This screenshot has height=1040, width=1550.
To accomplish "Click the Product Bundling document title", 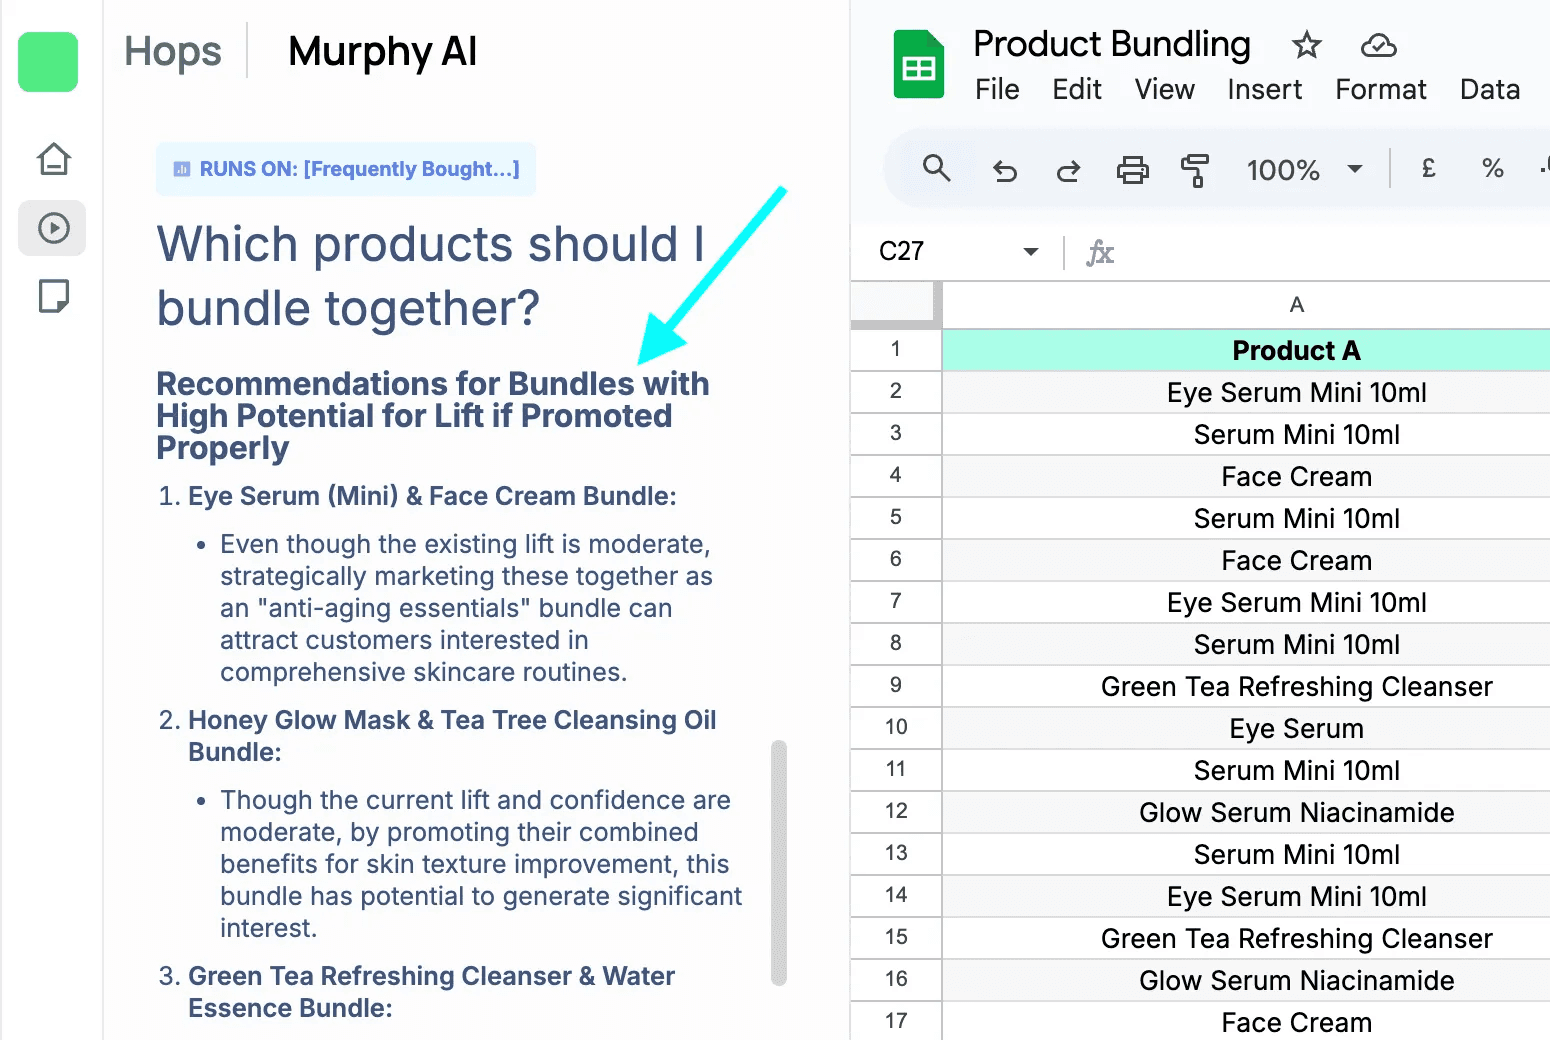I will (1112, 44).
